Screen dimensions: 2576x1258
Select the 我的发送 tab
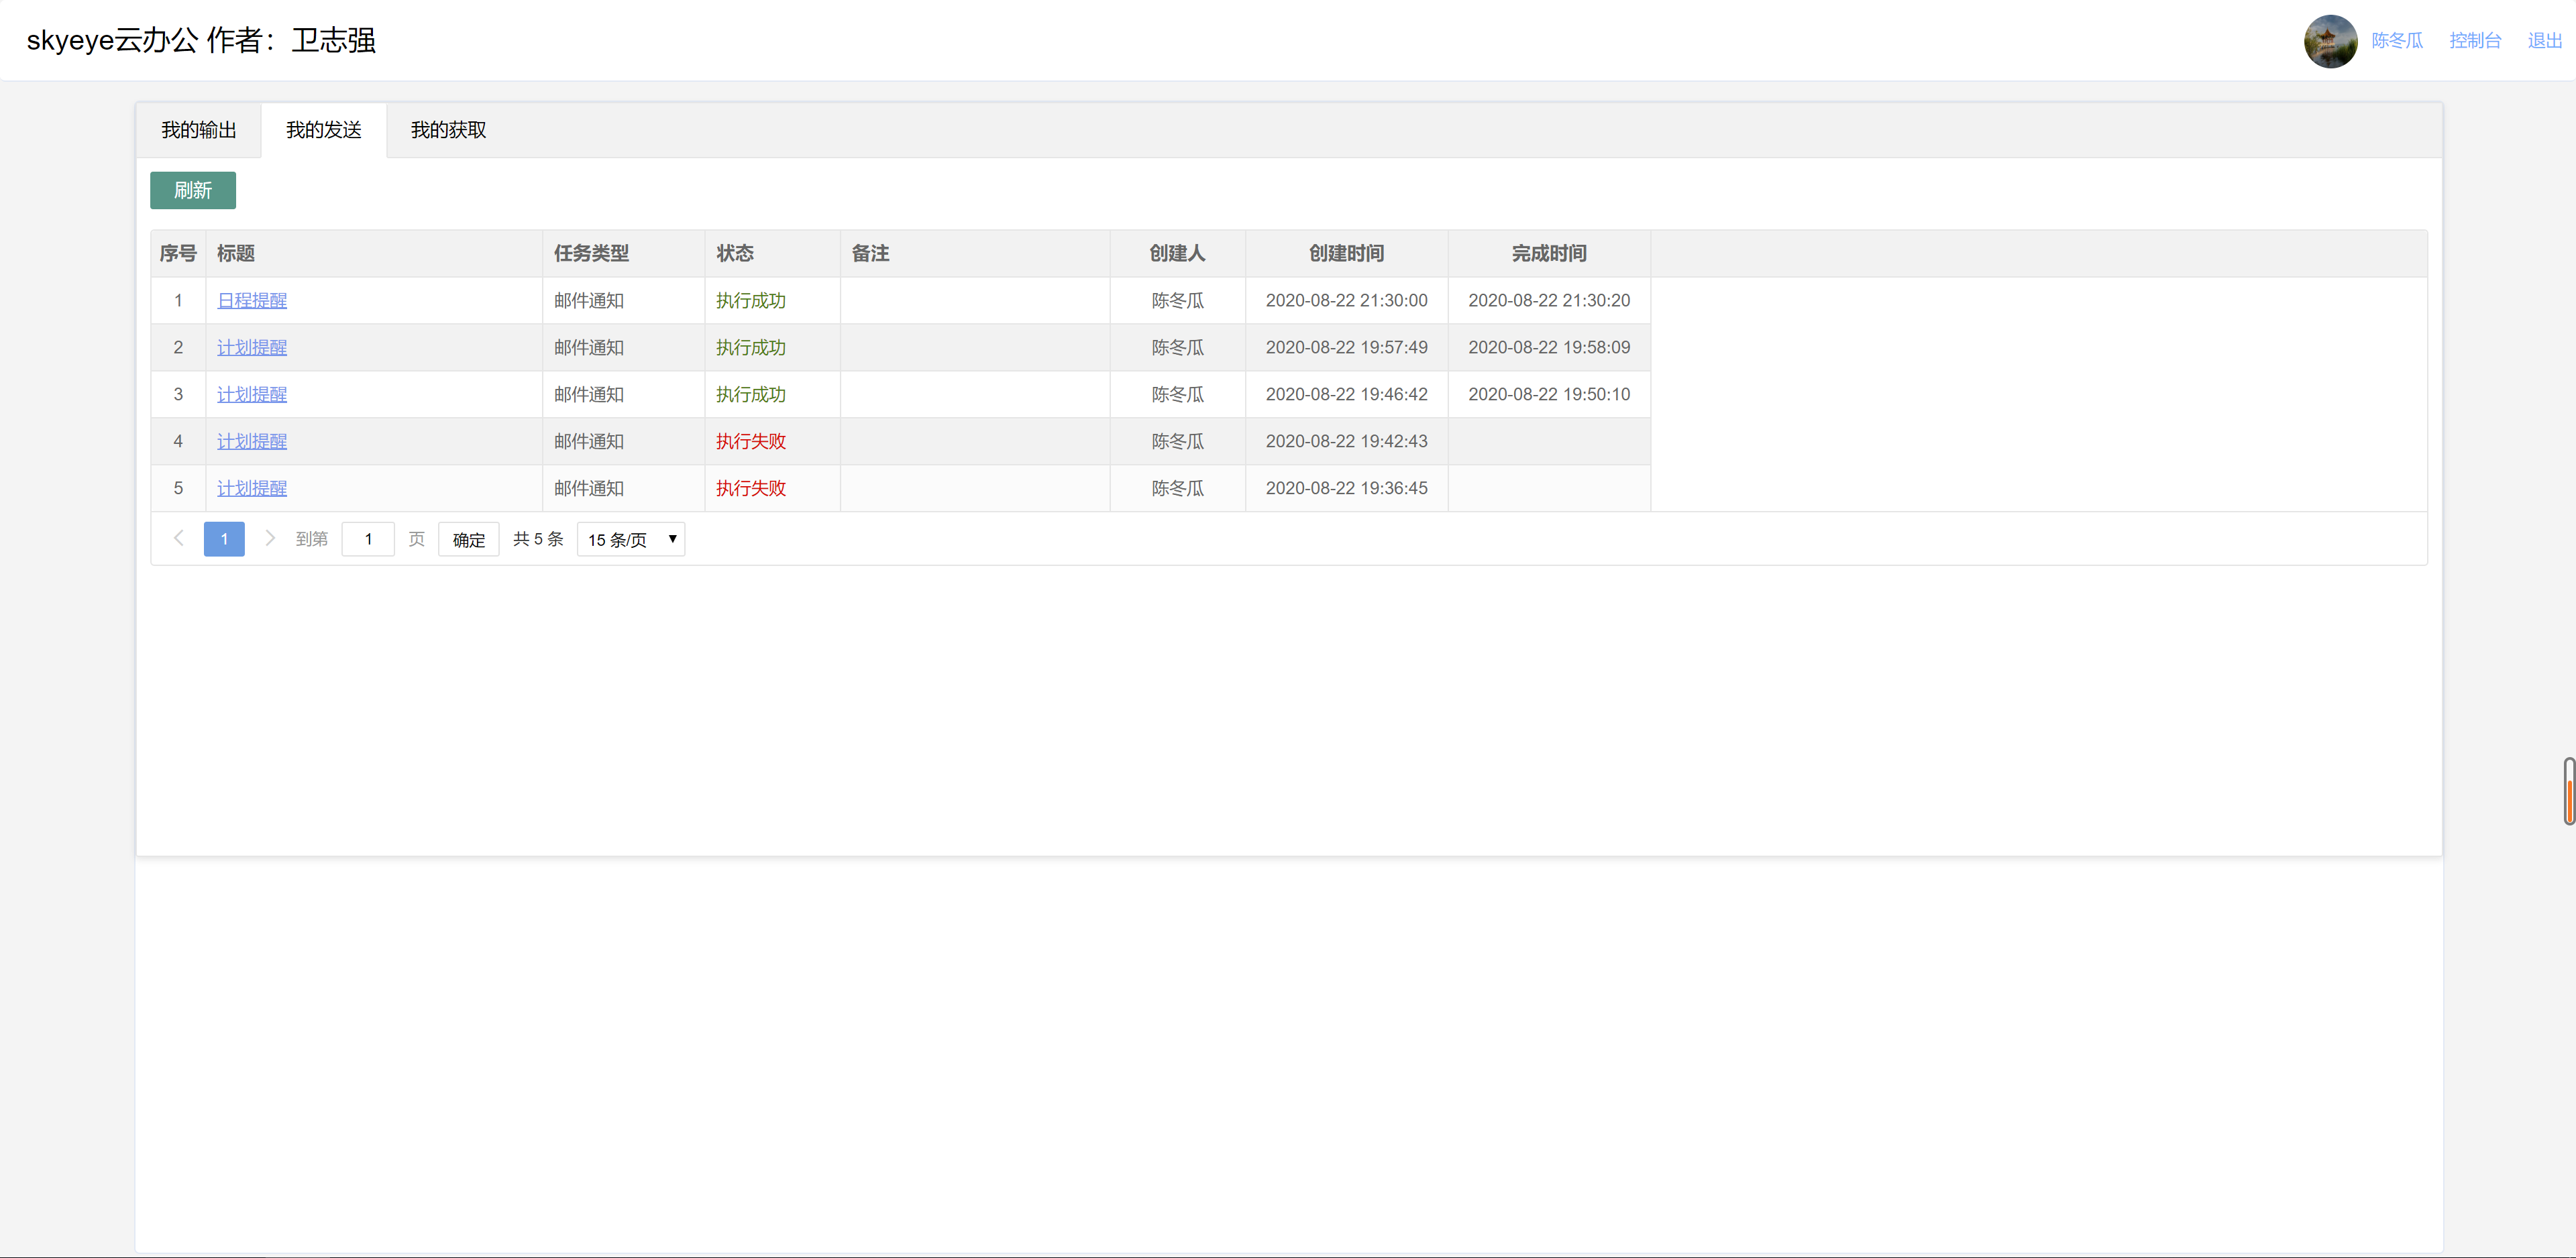(322, 129)
